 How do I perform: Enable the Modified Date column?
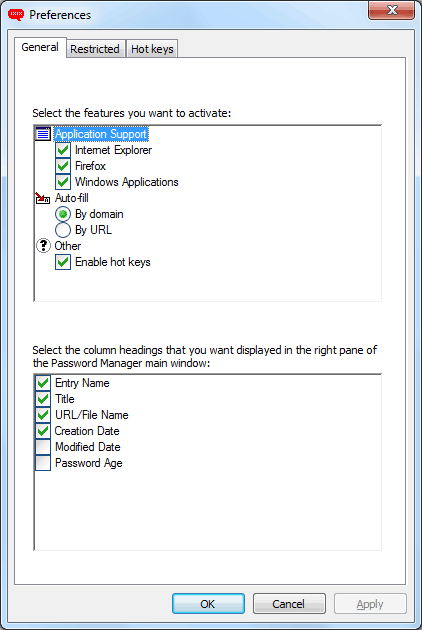43,447
